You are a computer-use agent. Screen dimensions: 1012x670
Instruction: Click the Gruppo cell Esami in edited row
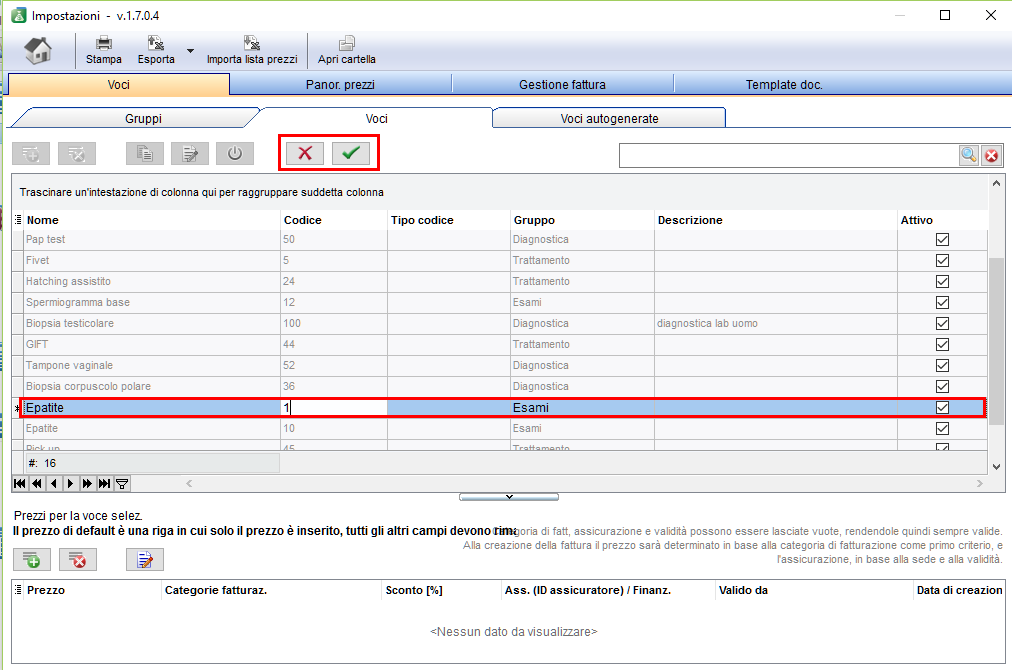point(582,407)
